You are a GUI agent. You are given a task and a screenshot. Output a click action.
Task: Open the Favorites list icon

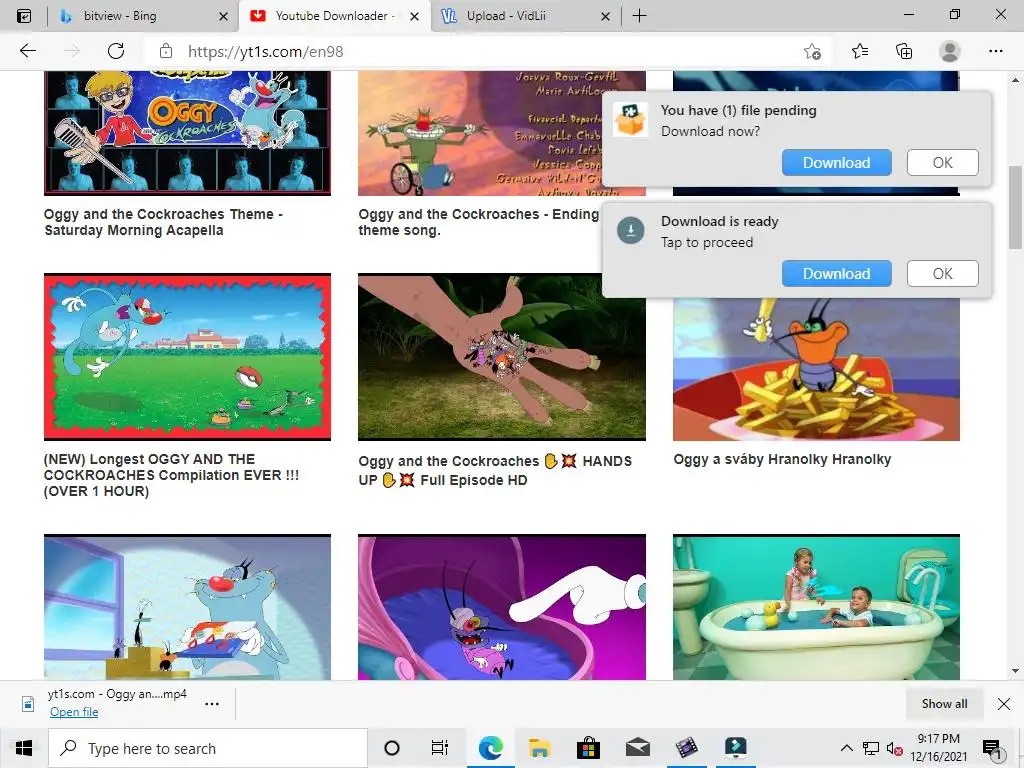coord(860,51)
